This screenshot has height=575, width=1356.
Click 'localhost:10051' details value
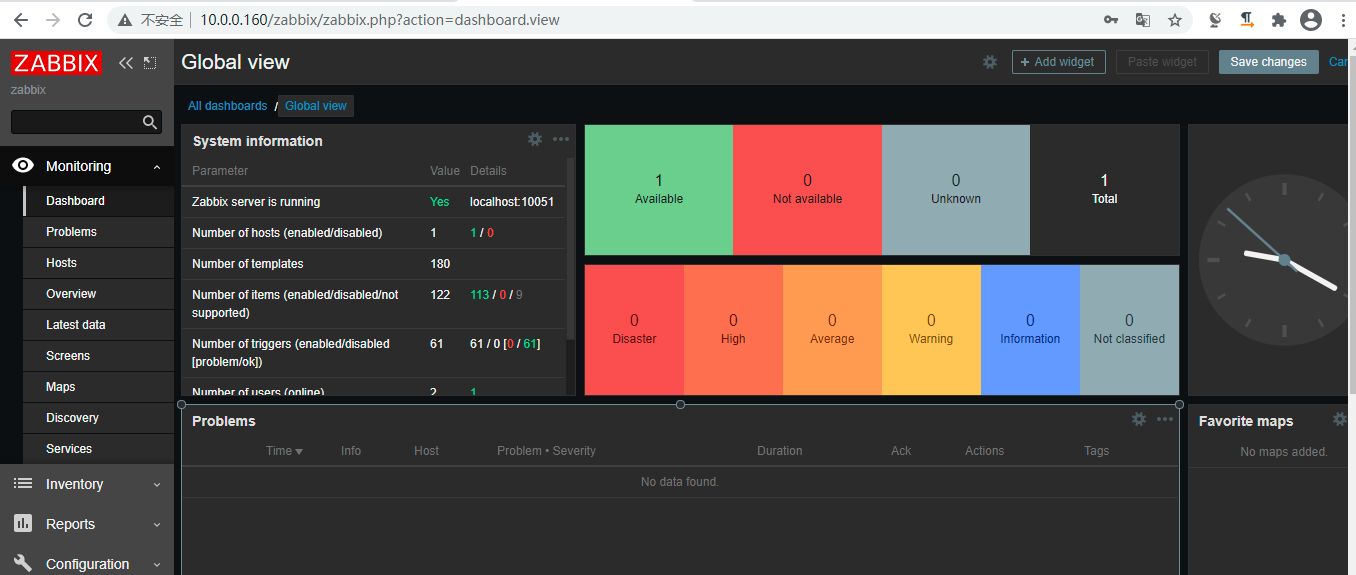512,202
